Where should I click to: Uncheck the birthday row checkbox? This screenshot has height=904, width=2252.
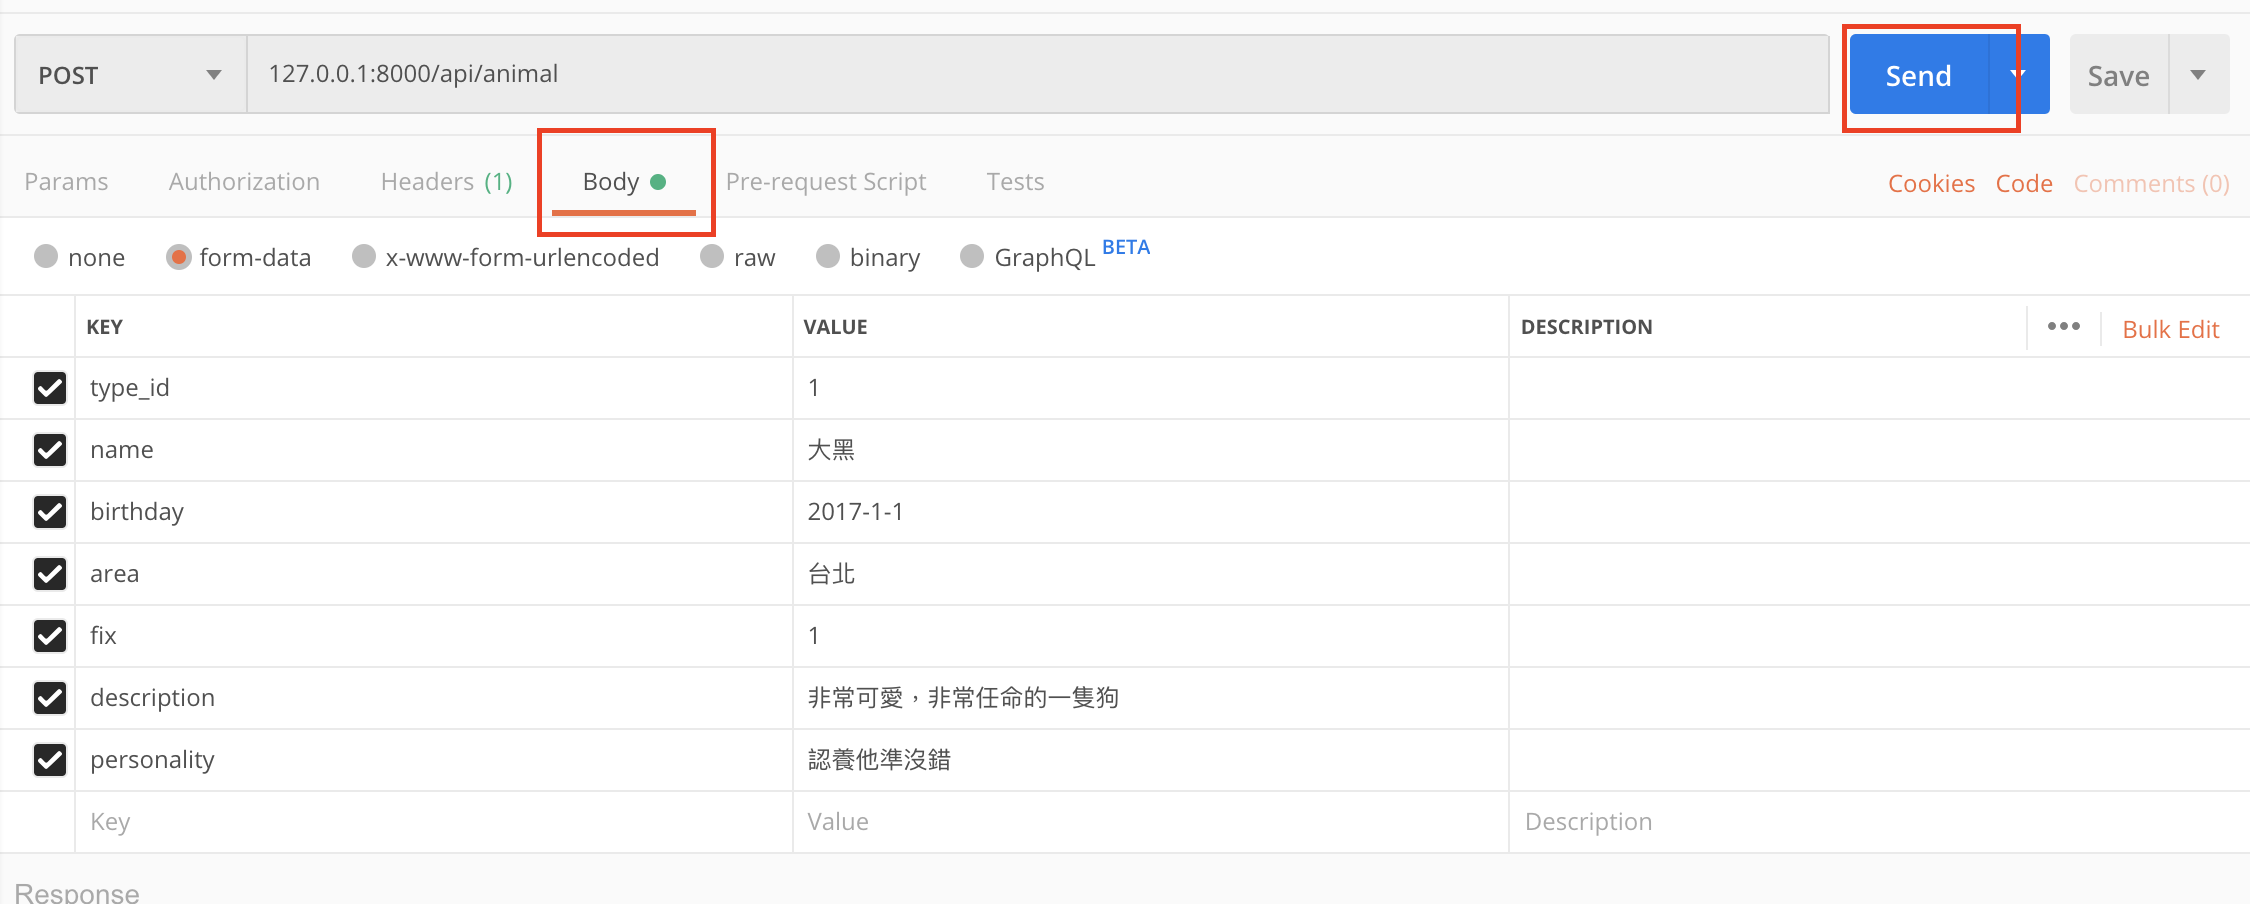50,512
